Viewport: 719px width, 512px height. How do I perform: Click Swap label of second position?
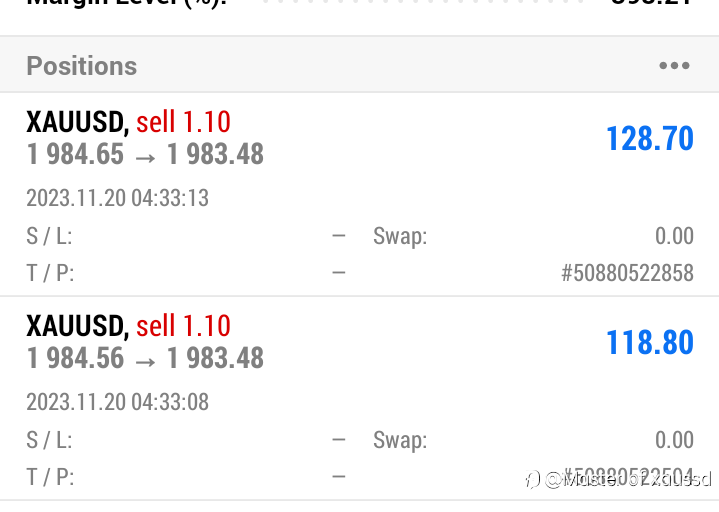(400, 440)
